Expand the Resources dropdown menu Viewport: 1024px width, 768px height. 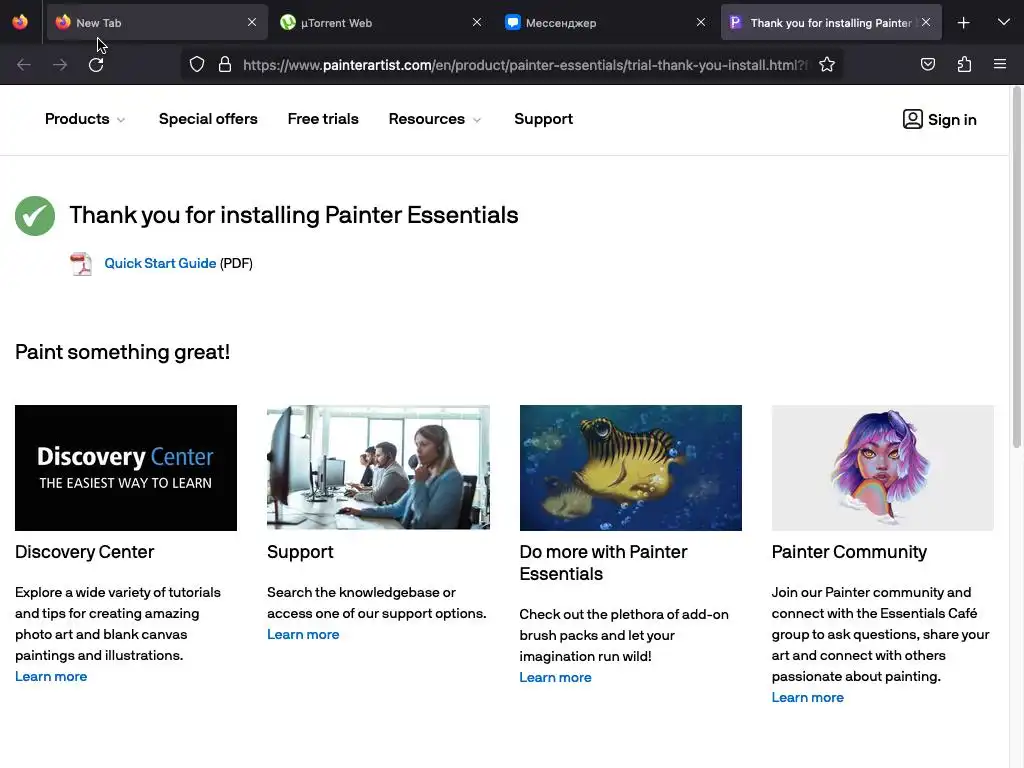click(435, 119)
